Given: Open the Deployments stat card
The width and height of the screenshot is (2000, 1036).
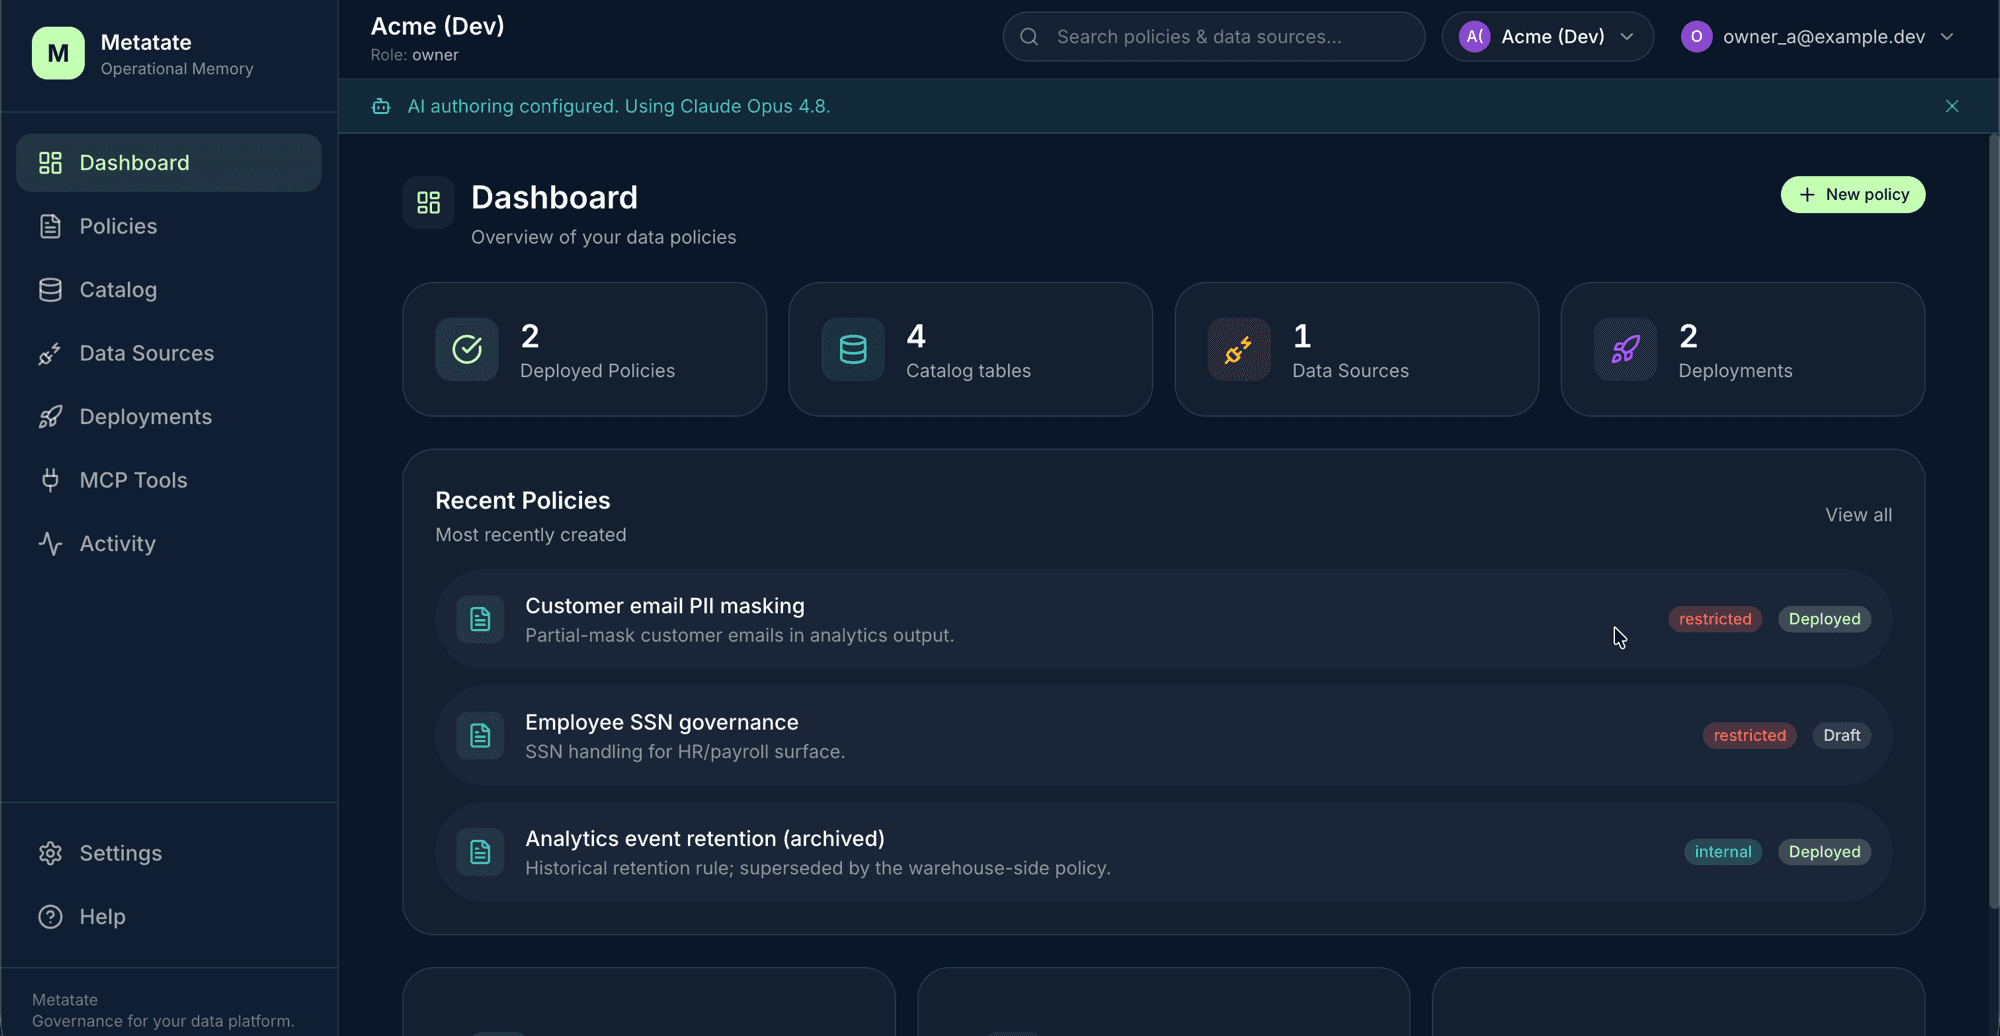Looking at the screenshot, I should click(x=1742, y=349).
